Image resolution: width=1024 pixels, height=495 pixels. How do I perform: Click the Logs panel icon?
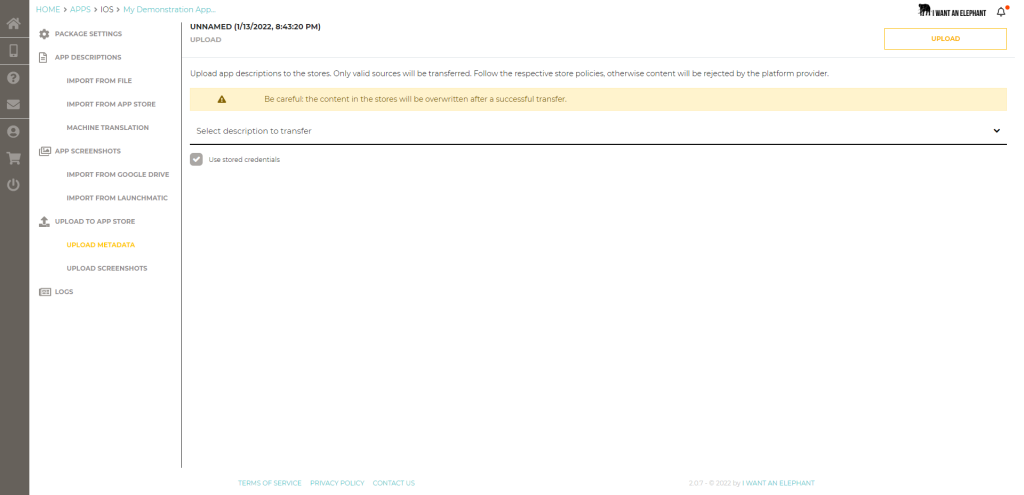(x=44, y=292)
